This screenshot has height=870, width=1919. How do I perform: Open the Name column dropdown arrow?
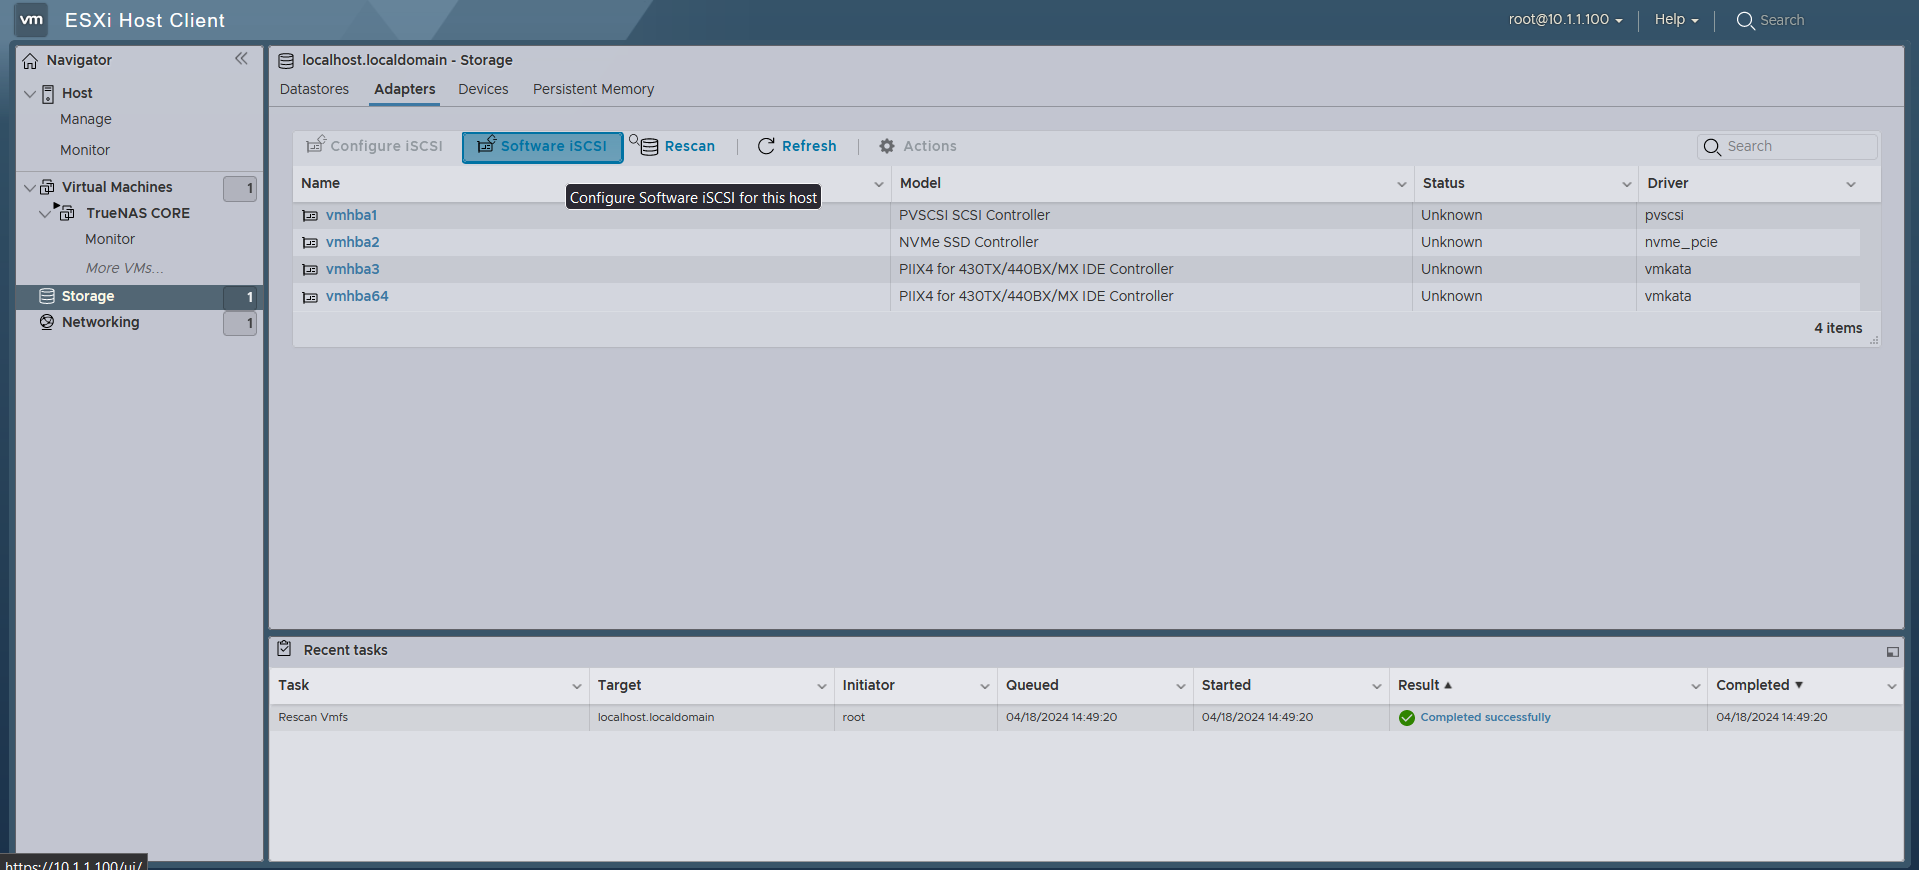coord(879,184)
